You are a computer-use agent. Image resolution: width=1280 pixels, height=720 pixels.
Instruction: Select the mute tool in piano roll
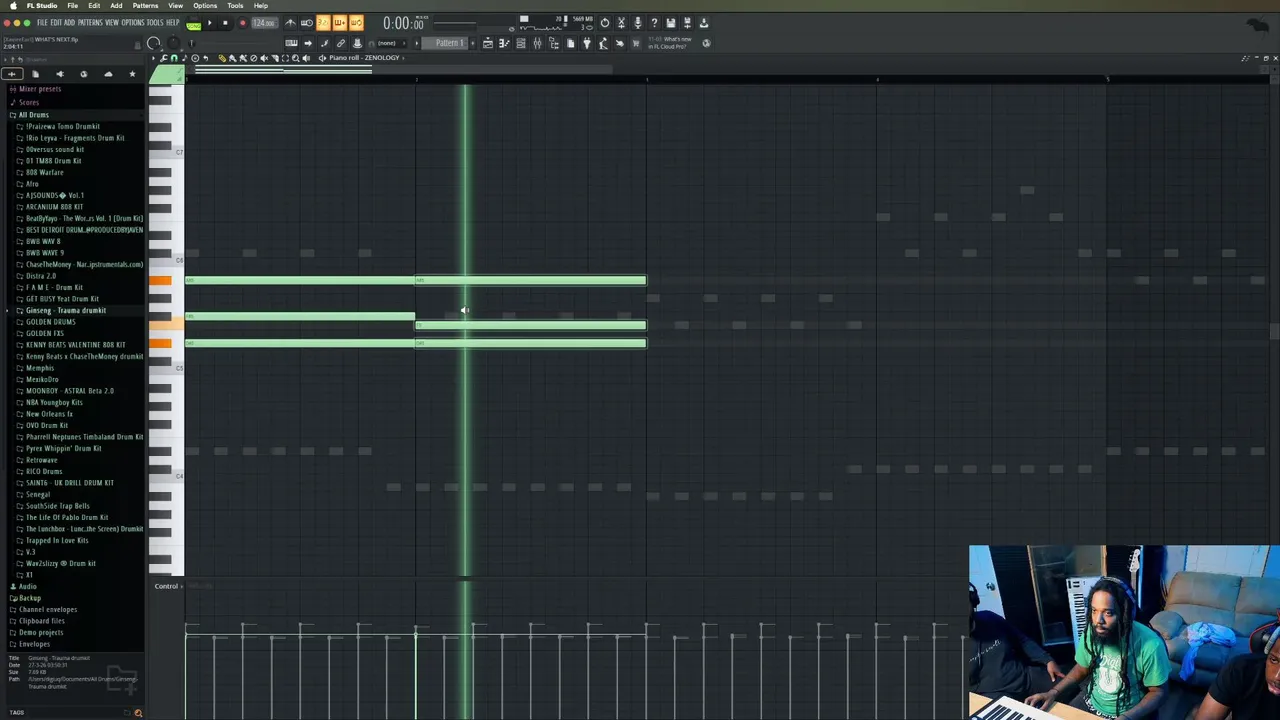[264, 58]
